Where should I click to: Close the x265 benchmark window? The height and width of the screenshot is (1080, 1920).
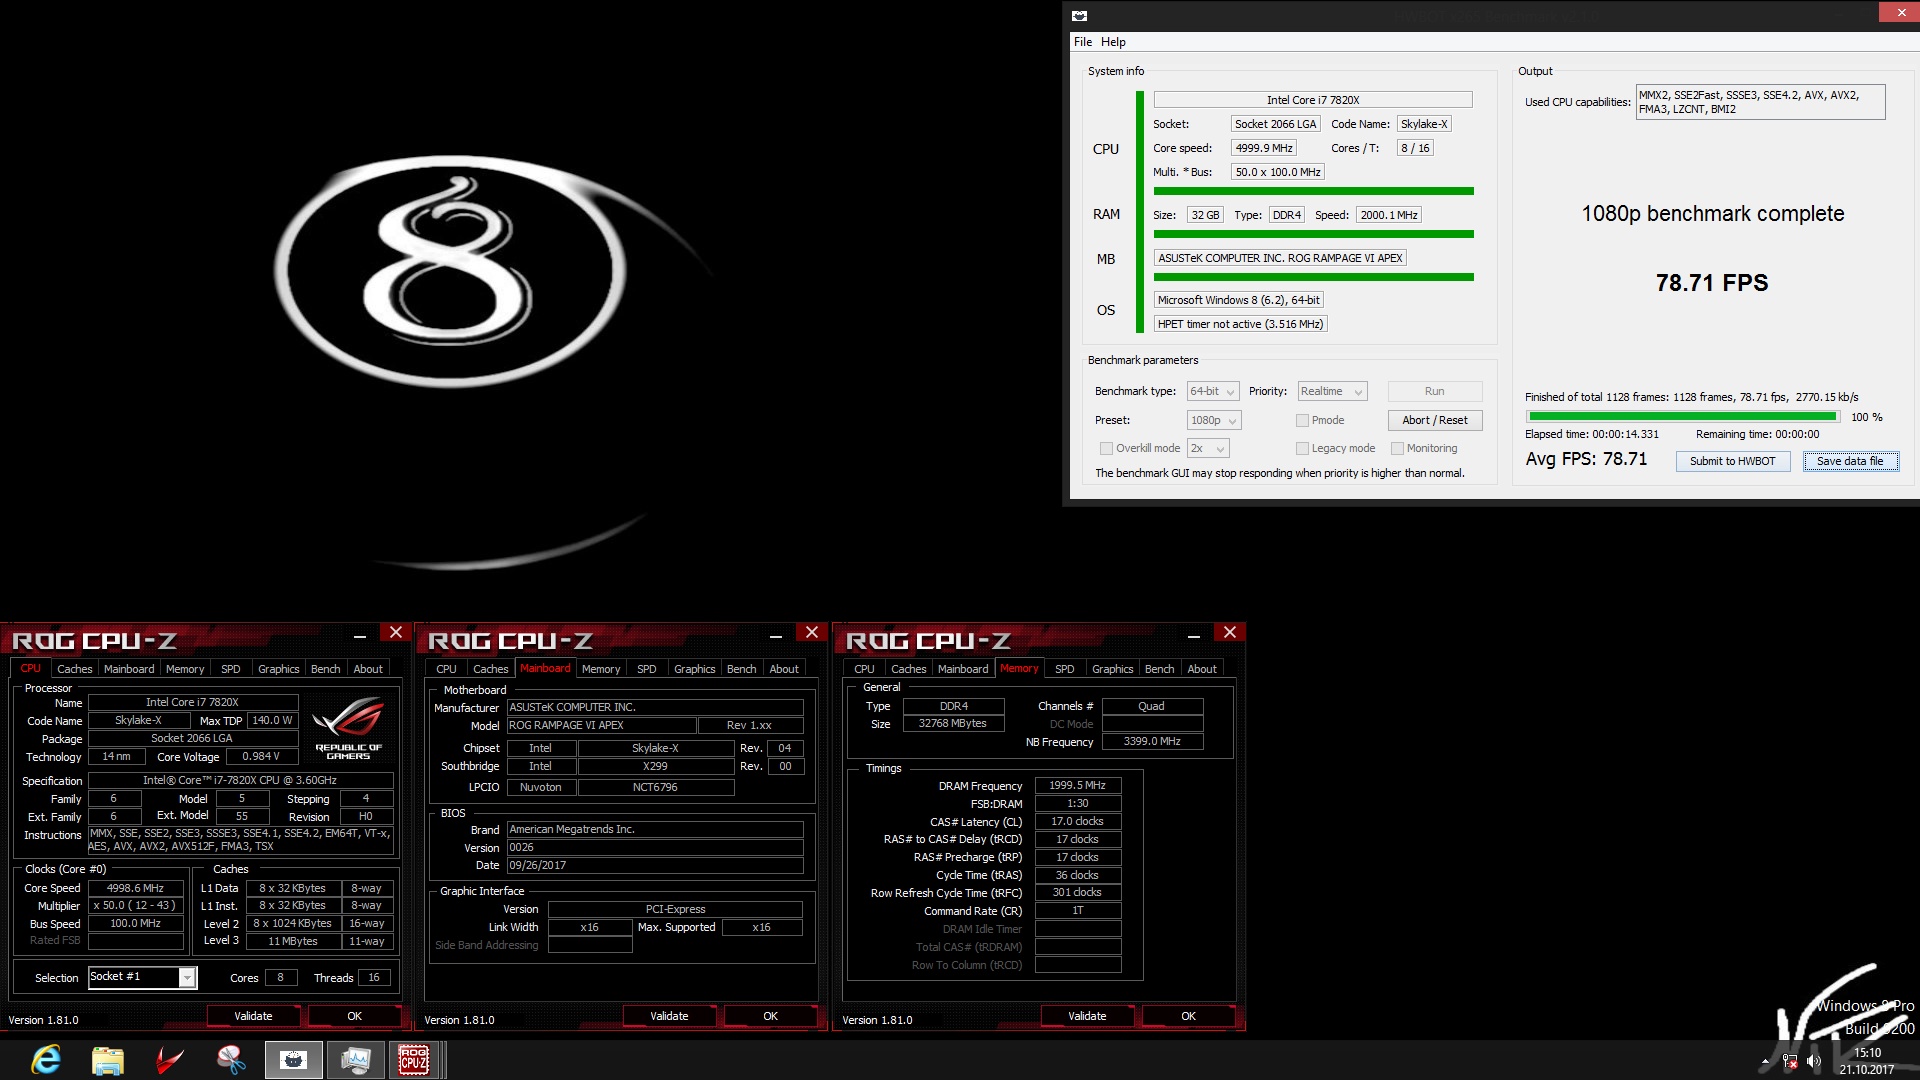1900,12
